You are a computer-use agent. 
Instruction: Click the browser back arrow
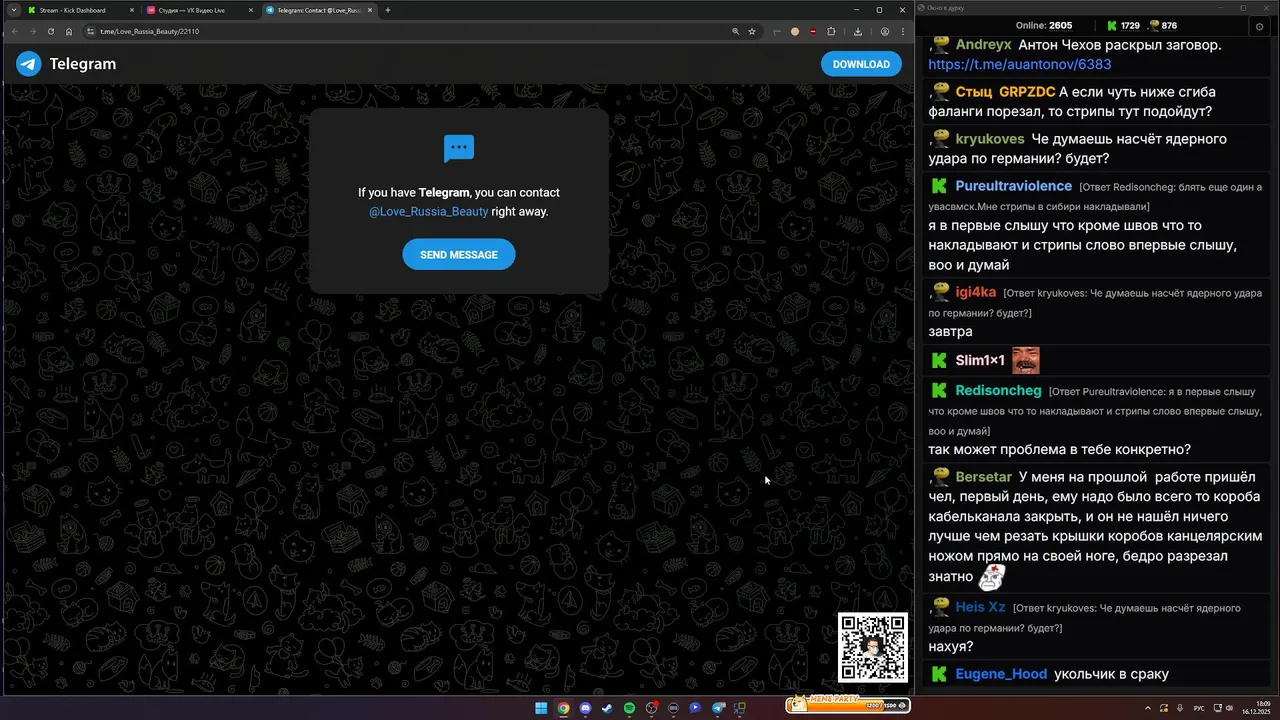(x=14, y=31)
